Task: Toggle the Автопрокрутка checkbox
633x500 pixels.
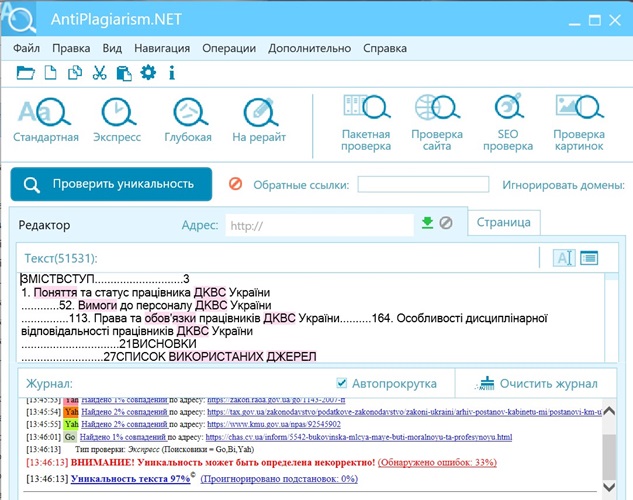Action: (342, 383)
